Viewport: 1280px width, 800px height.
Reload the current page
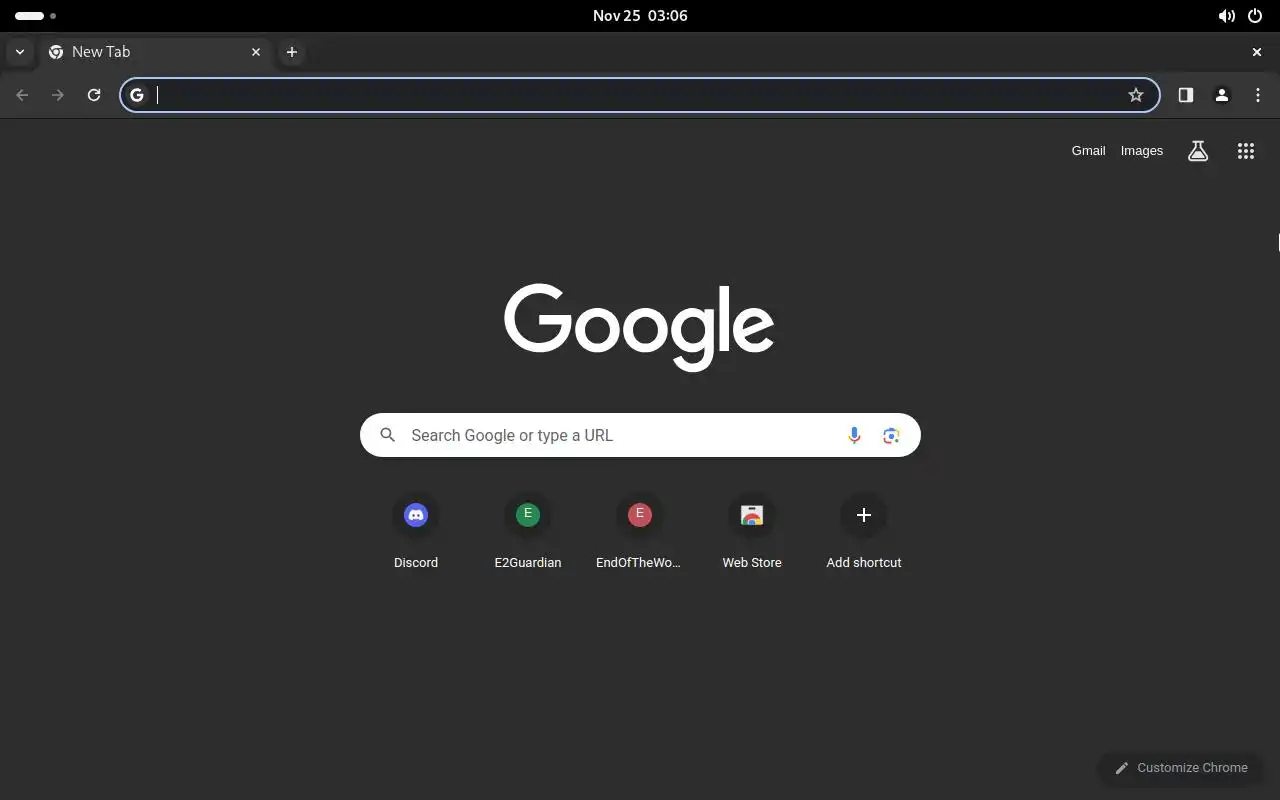pyautogui.click(x=94, y=95)
